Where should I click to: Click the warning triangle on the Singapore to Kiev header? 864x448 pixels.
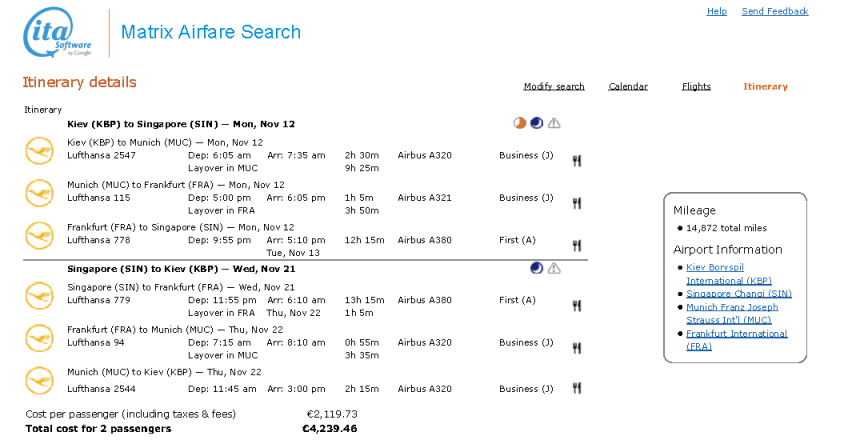554,268
